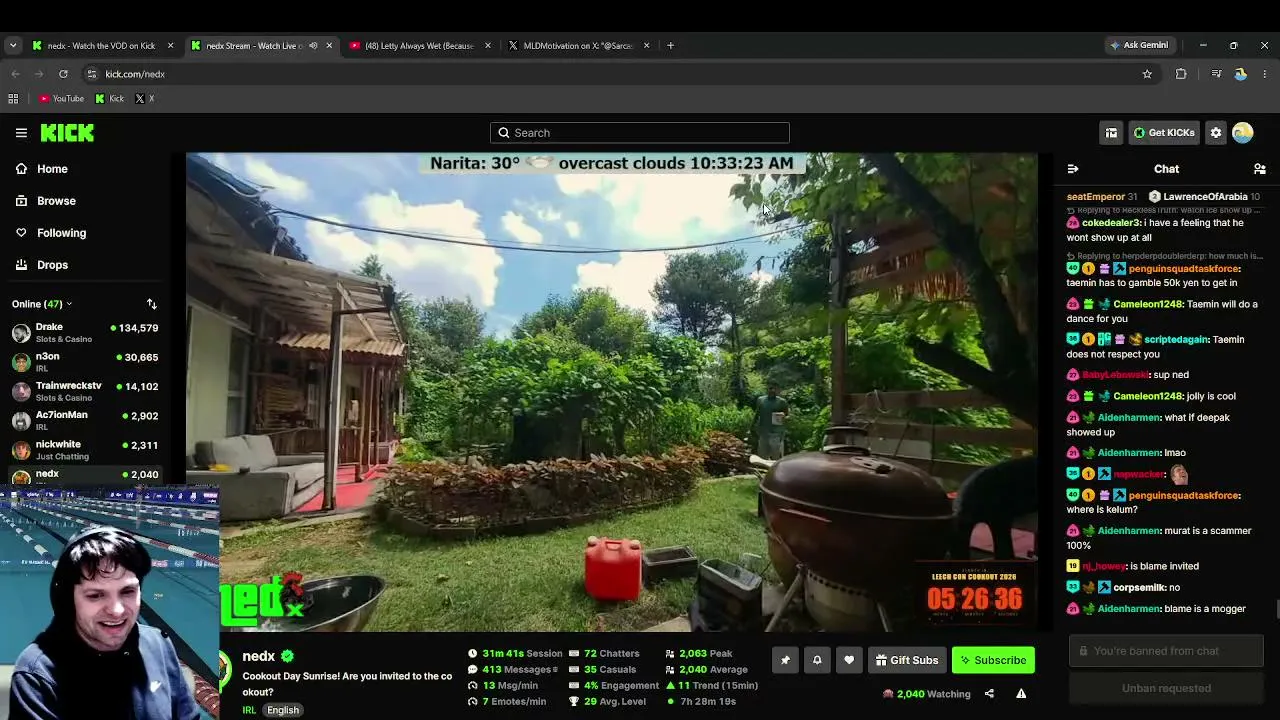Click the green KICK logo
This screenshot has height=720, width=1280.
(x=67, y=132)
